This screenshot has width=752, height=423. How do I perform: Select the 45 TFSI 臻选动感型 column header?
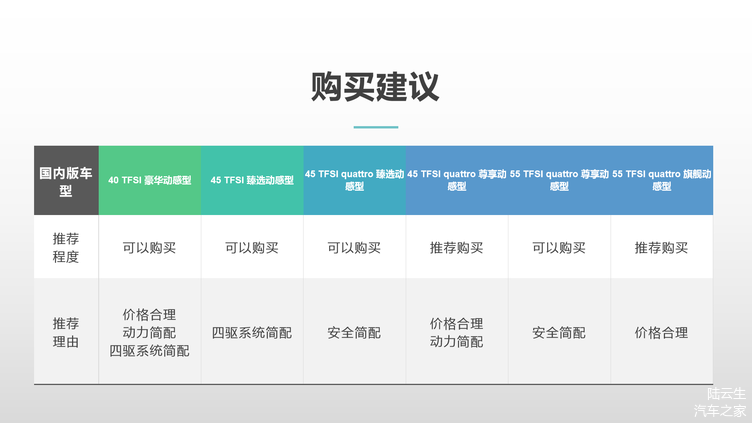(x=252, y=180)
